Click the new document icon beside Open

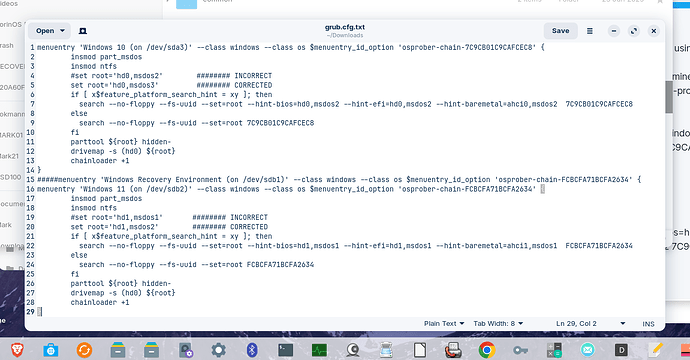pyautogui.click(x=83, y=31)
